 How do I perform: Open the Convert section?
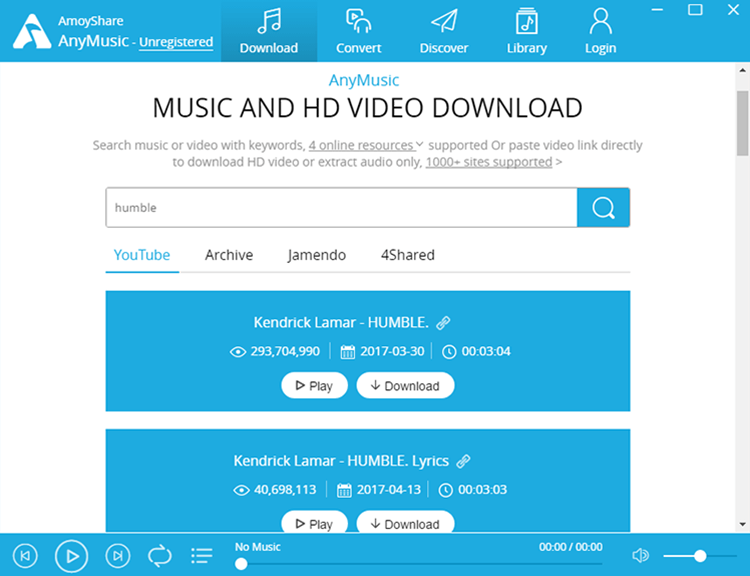coord(358,31)
